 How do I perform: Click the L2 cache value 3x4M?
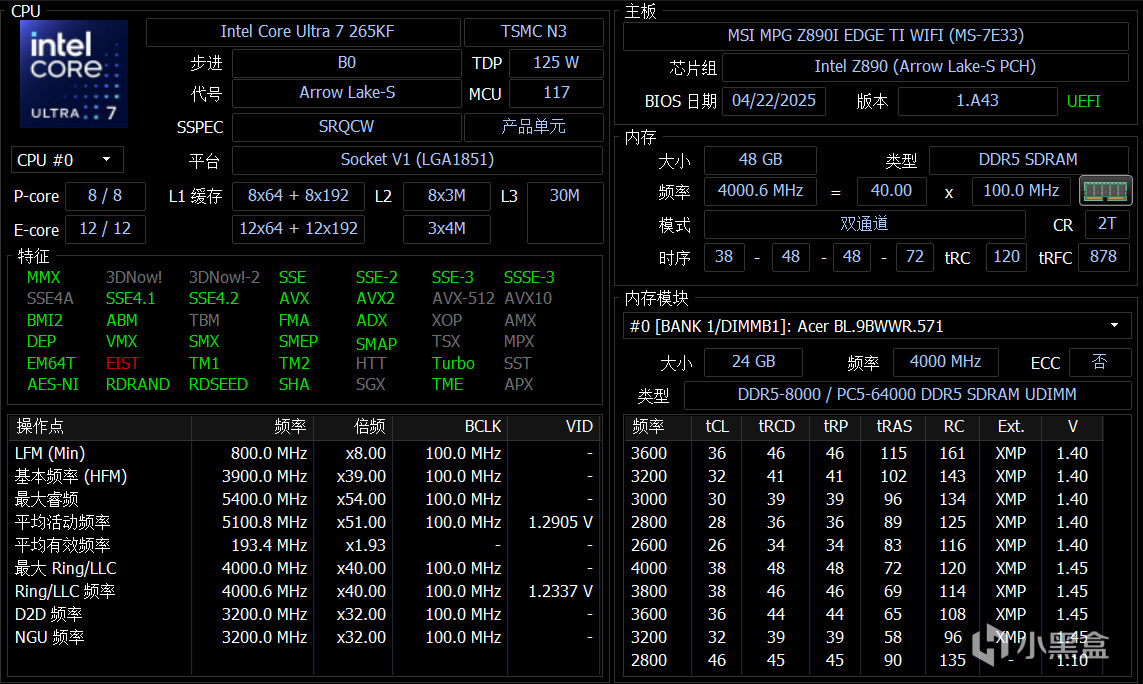pyautogui.click(x=446, y=229)
